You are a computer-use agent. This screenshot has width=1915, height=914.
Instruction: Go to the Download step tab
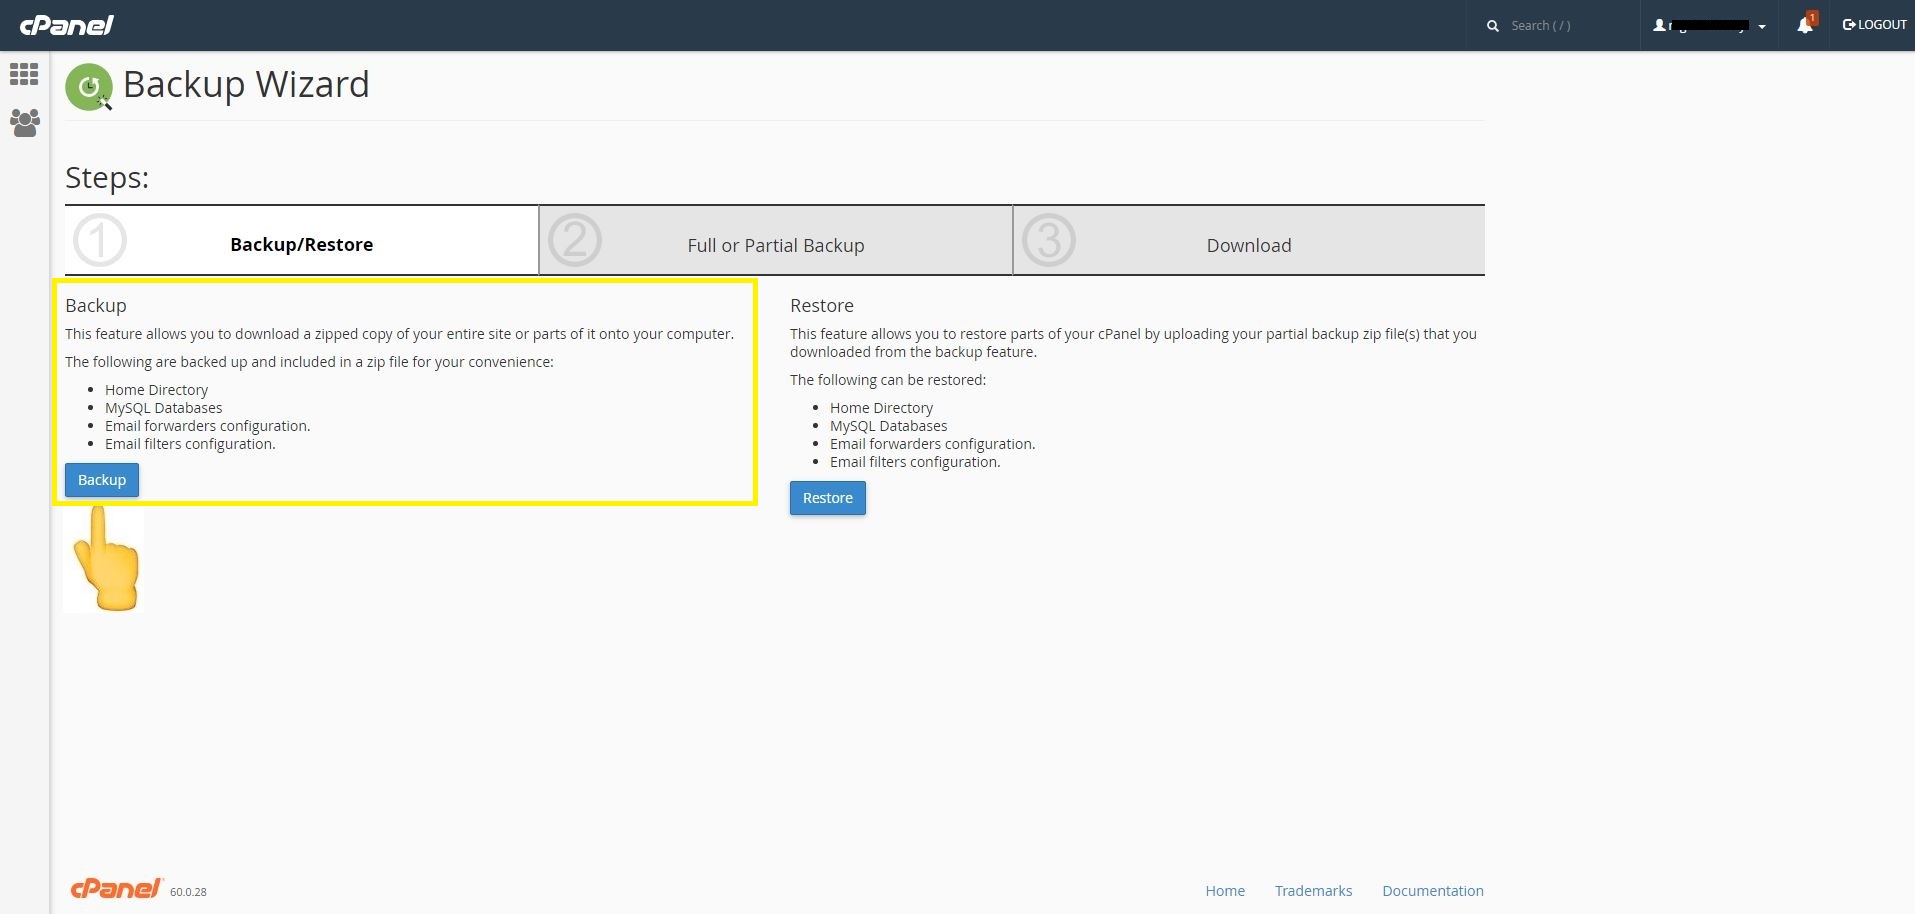pos(1248,245)
